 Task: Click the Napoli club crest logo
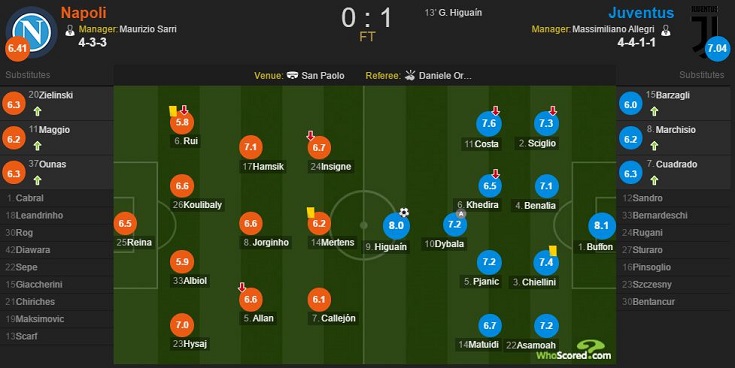click(32, 32)
